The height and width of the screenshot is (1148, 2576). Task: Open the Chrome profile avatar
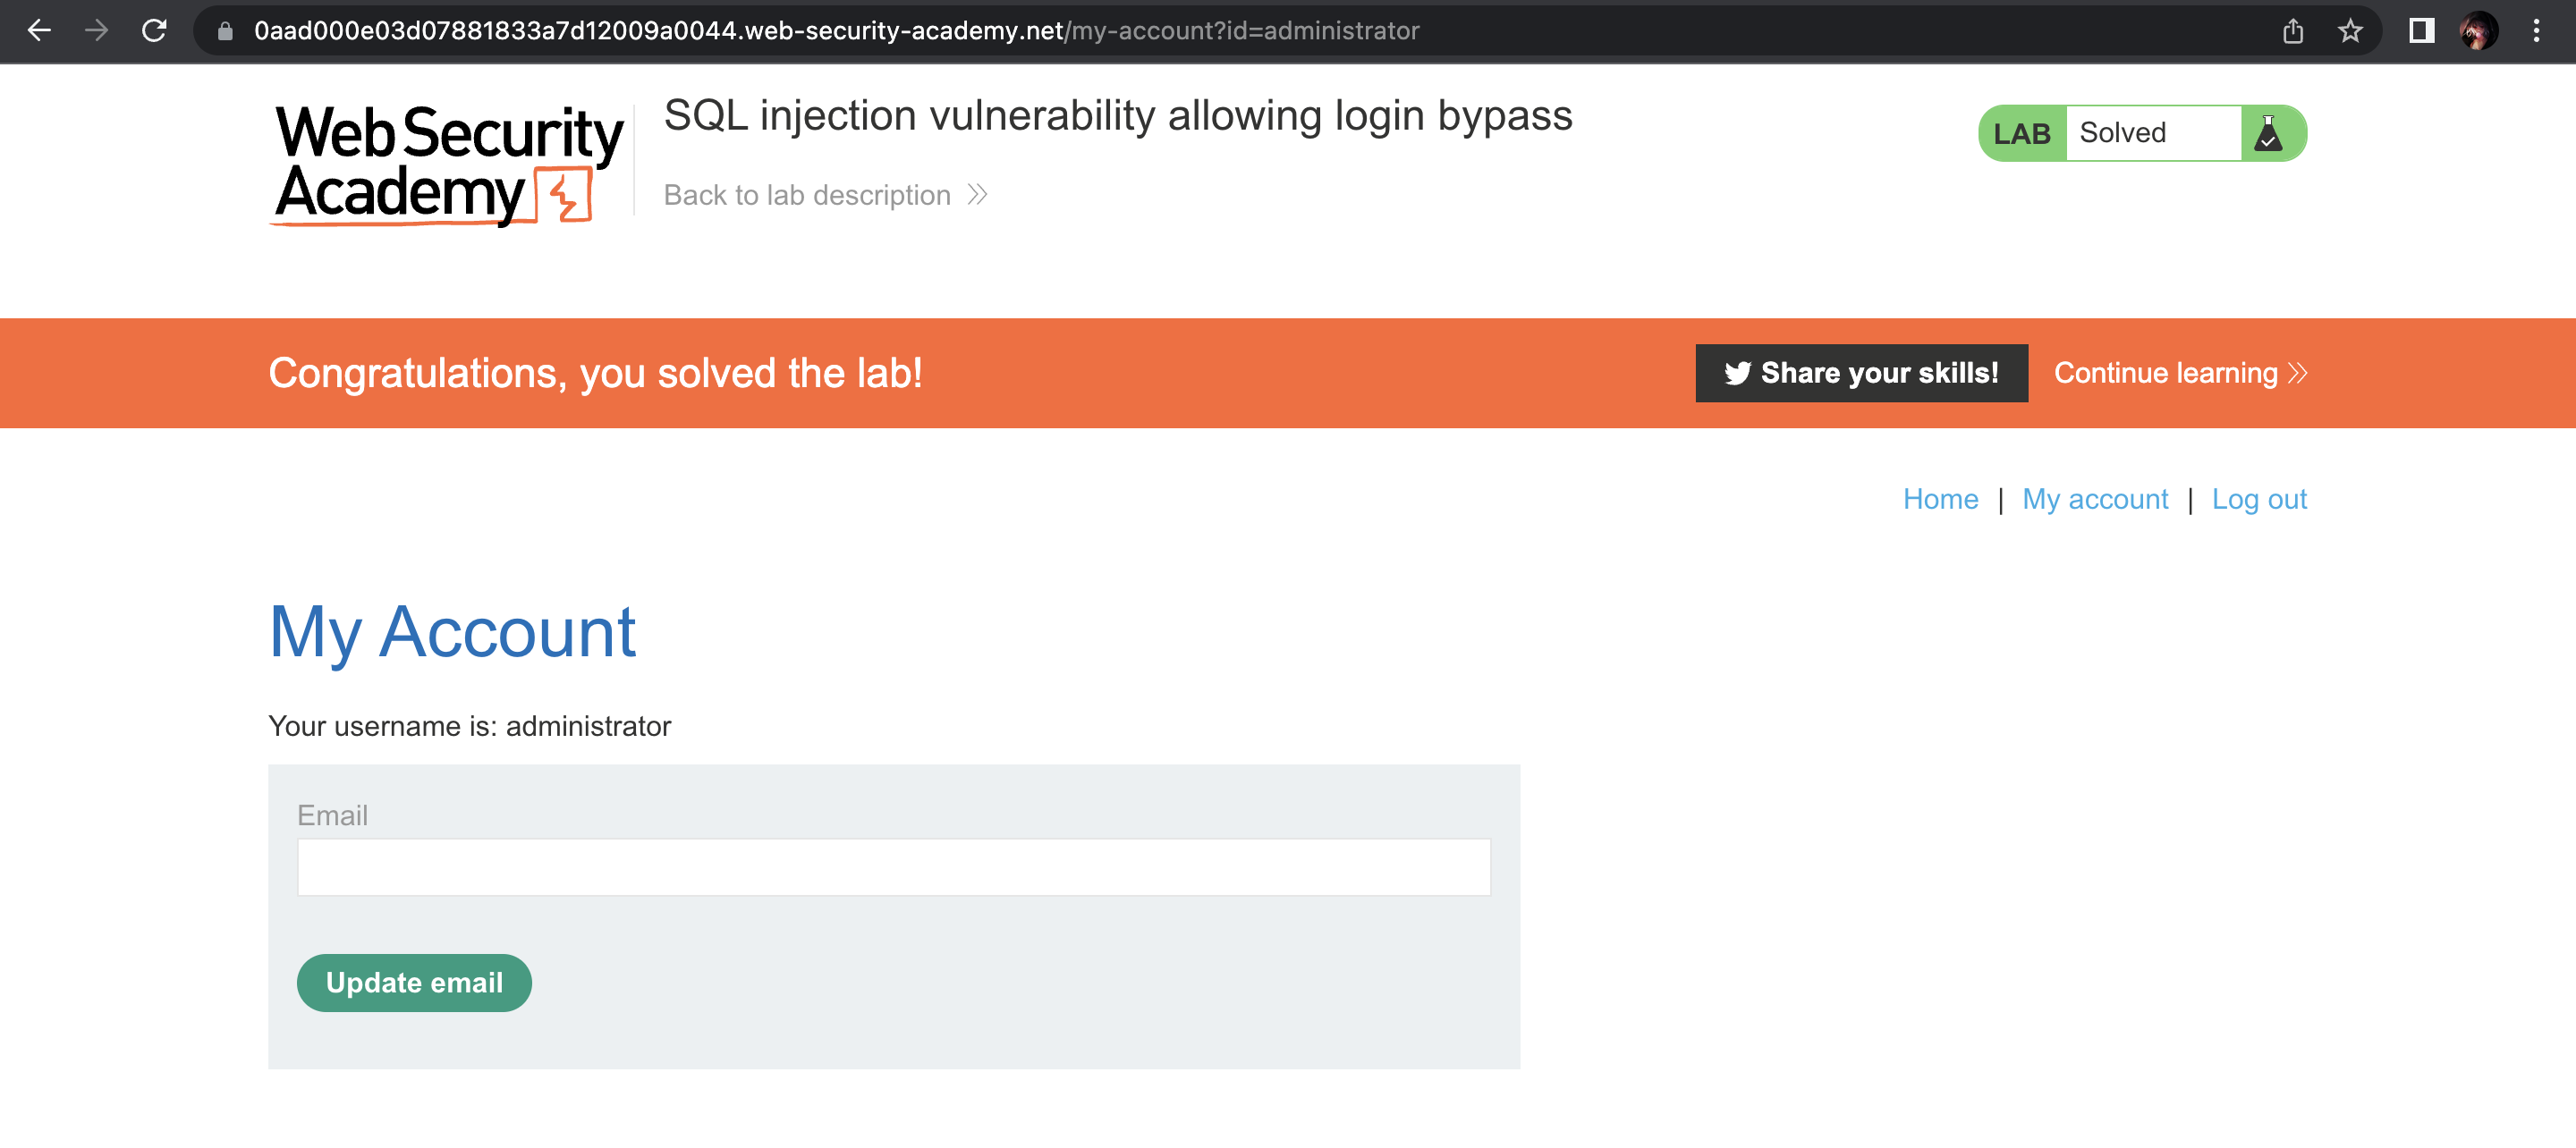click(x=2478, y=31)
